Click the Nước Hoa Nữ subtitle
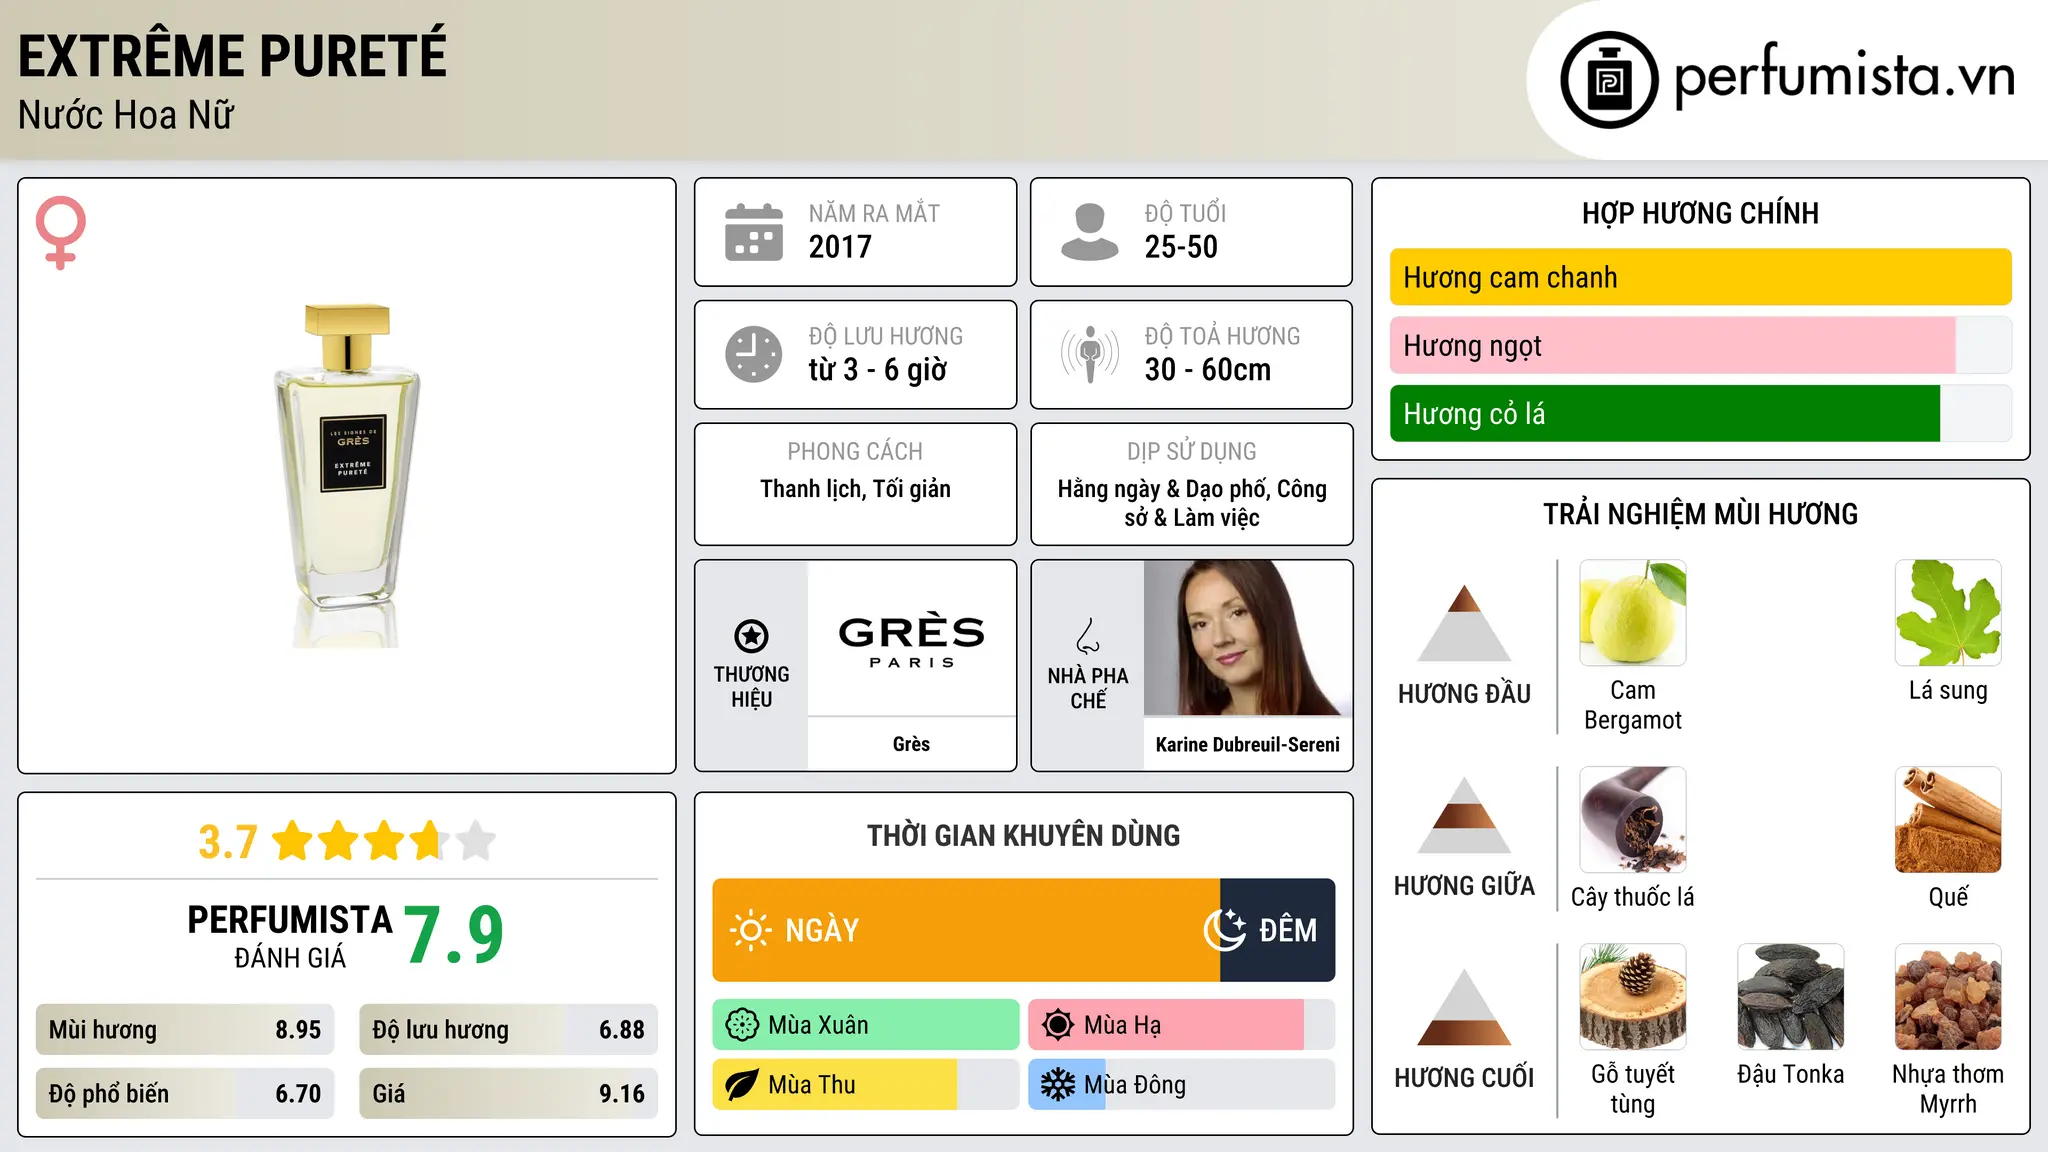Viewport: 2048px width, 1152px height. pyautogui.click(x=126, y=115)
